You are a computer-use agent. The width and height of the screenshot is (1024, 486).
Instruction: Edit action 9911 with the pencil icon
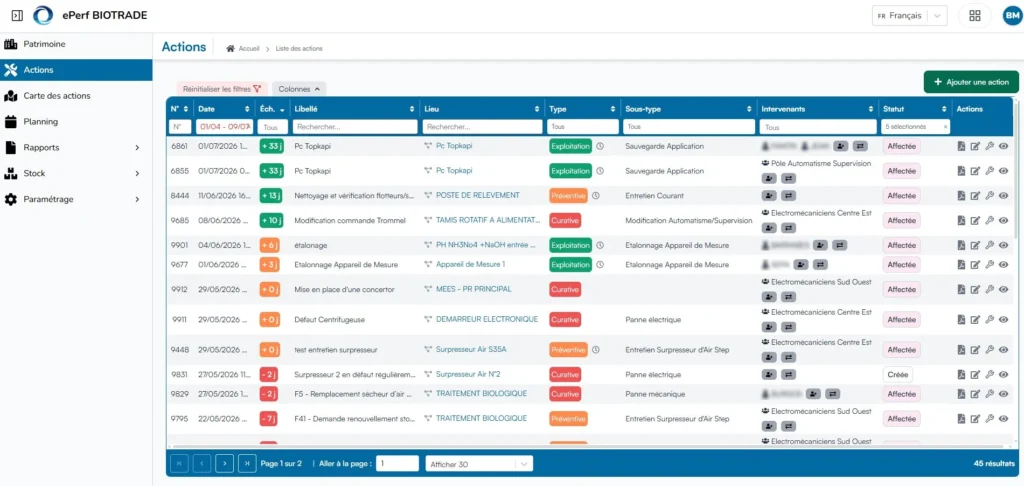pos(975,319)
